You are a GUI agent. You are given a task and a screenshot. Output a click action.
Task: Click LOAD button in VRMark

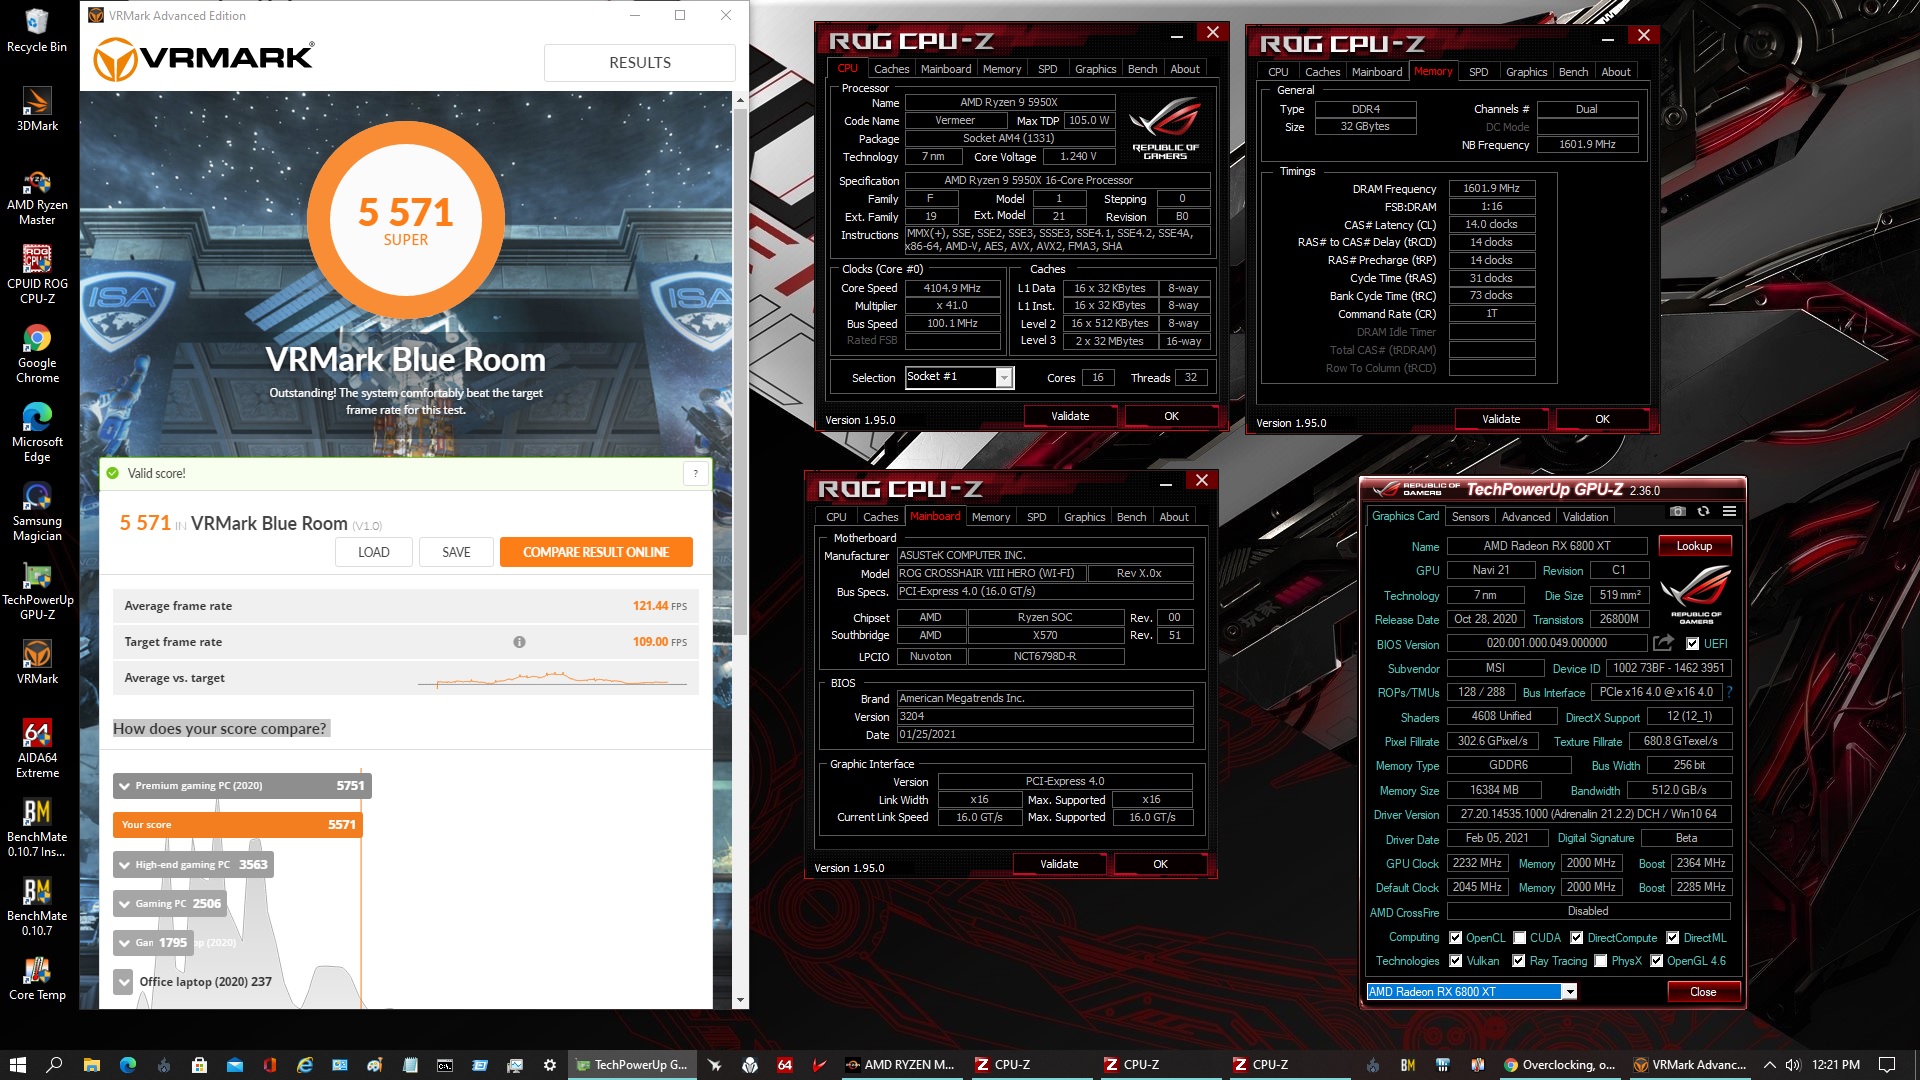tap(373, 552)
